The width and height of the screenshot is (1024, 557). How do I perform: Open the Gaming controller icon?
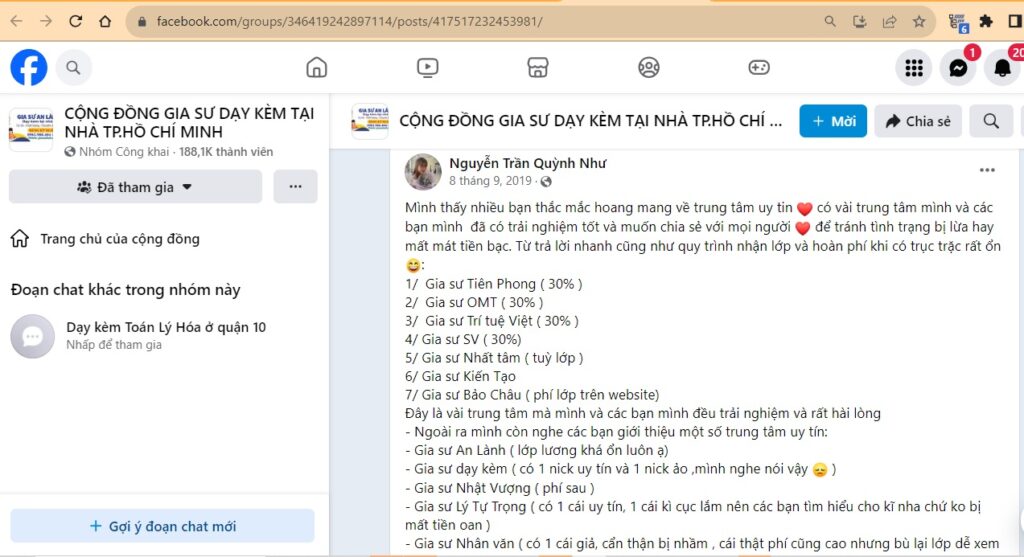759,67
